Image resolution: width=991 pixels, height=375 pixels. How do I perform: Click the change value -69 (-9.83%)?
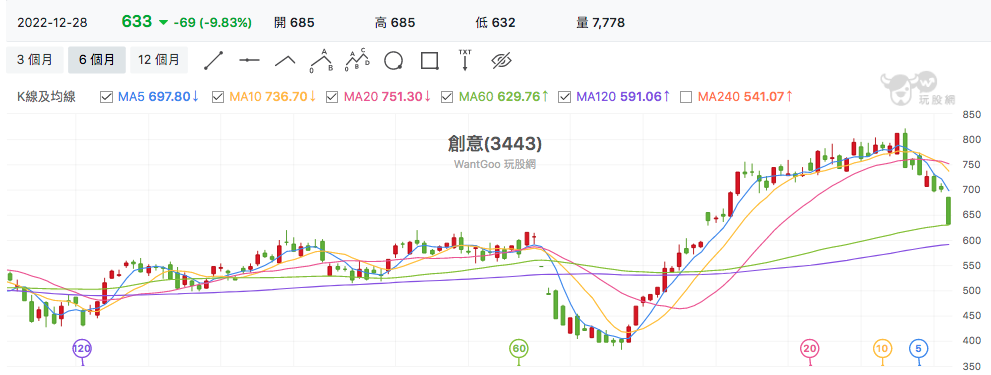(213, 23)
